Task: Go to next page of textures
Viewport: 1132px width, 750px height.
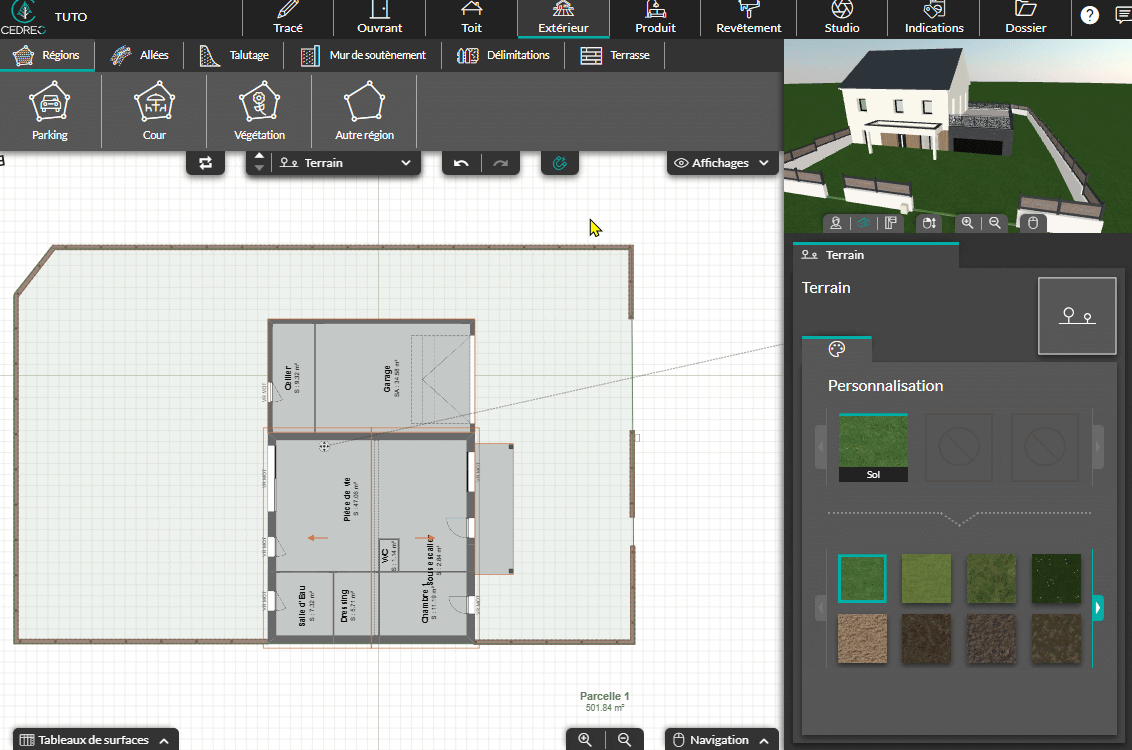Action: [1098, 608]
